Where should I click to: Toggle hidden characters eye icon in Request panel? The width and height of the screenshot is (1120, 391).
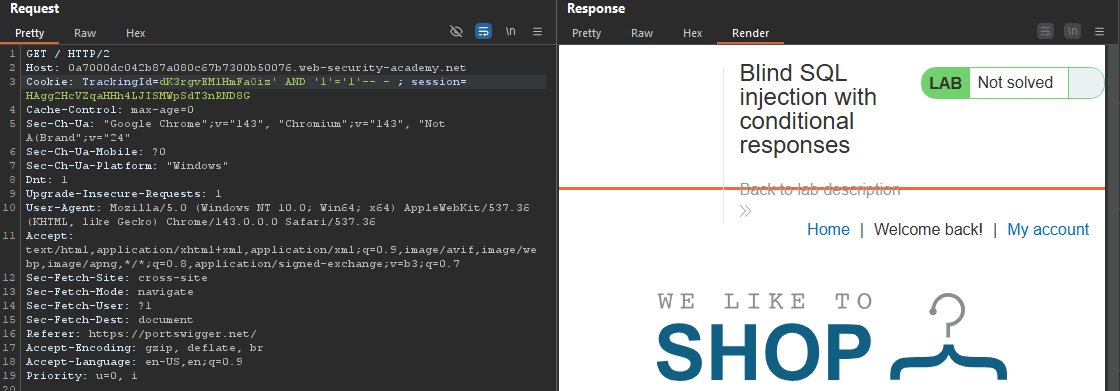[x=456, y=31]
